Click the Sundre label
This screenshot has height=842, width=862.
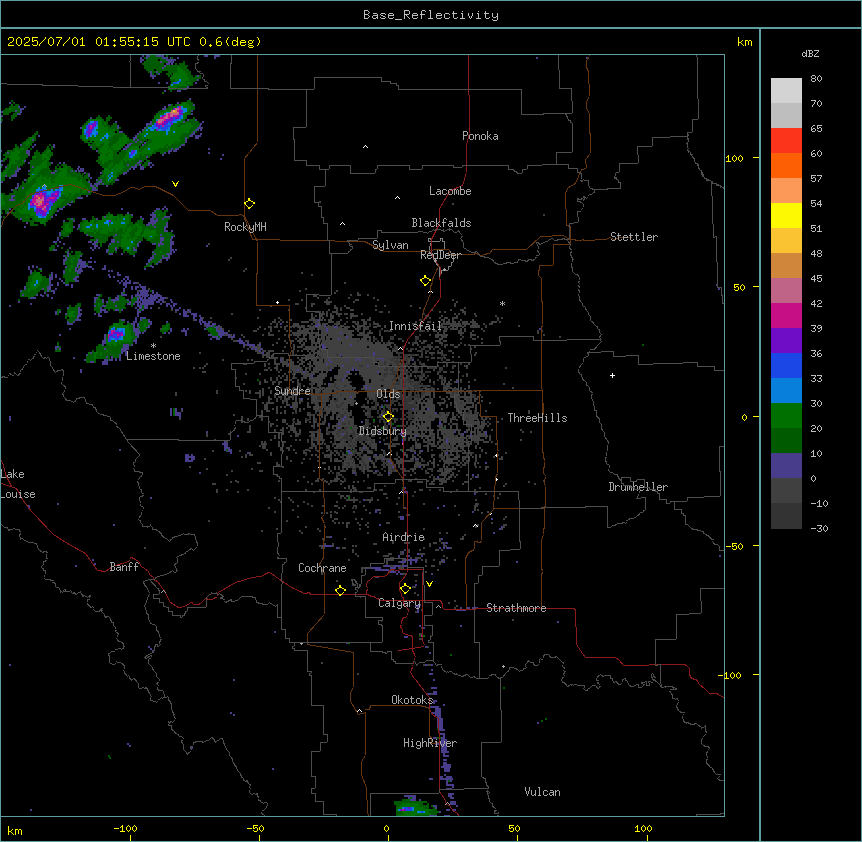(292, 391)
